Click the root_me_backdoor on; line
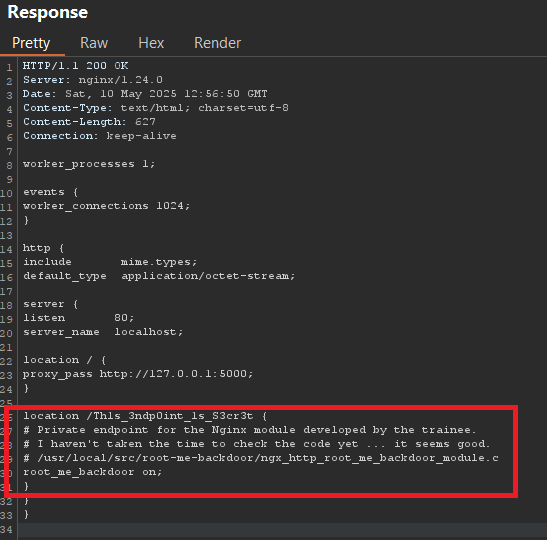This screenshot has width=547, height=540. (92, 472)
